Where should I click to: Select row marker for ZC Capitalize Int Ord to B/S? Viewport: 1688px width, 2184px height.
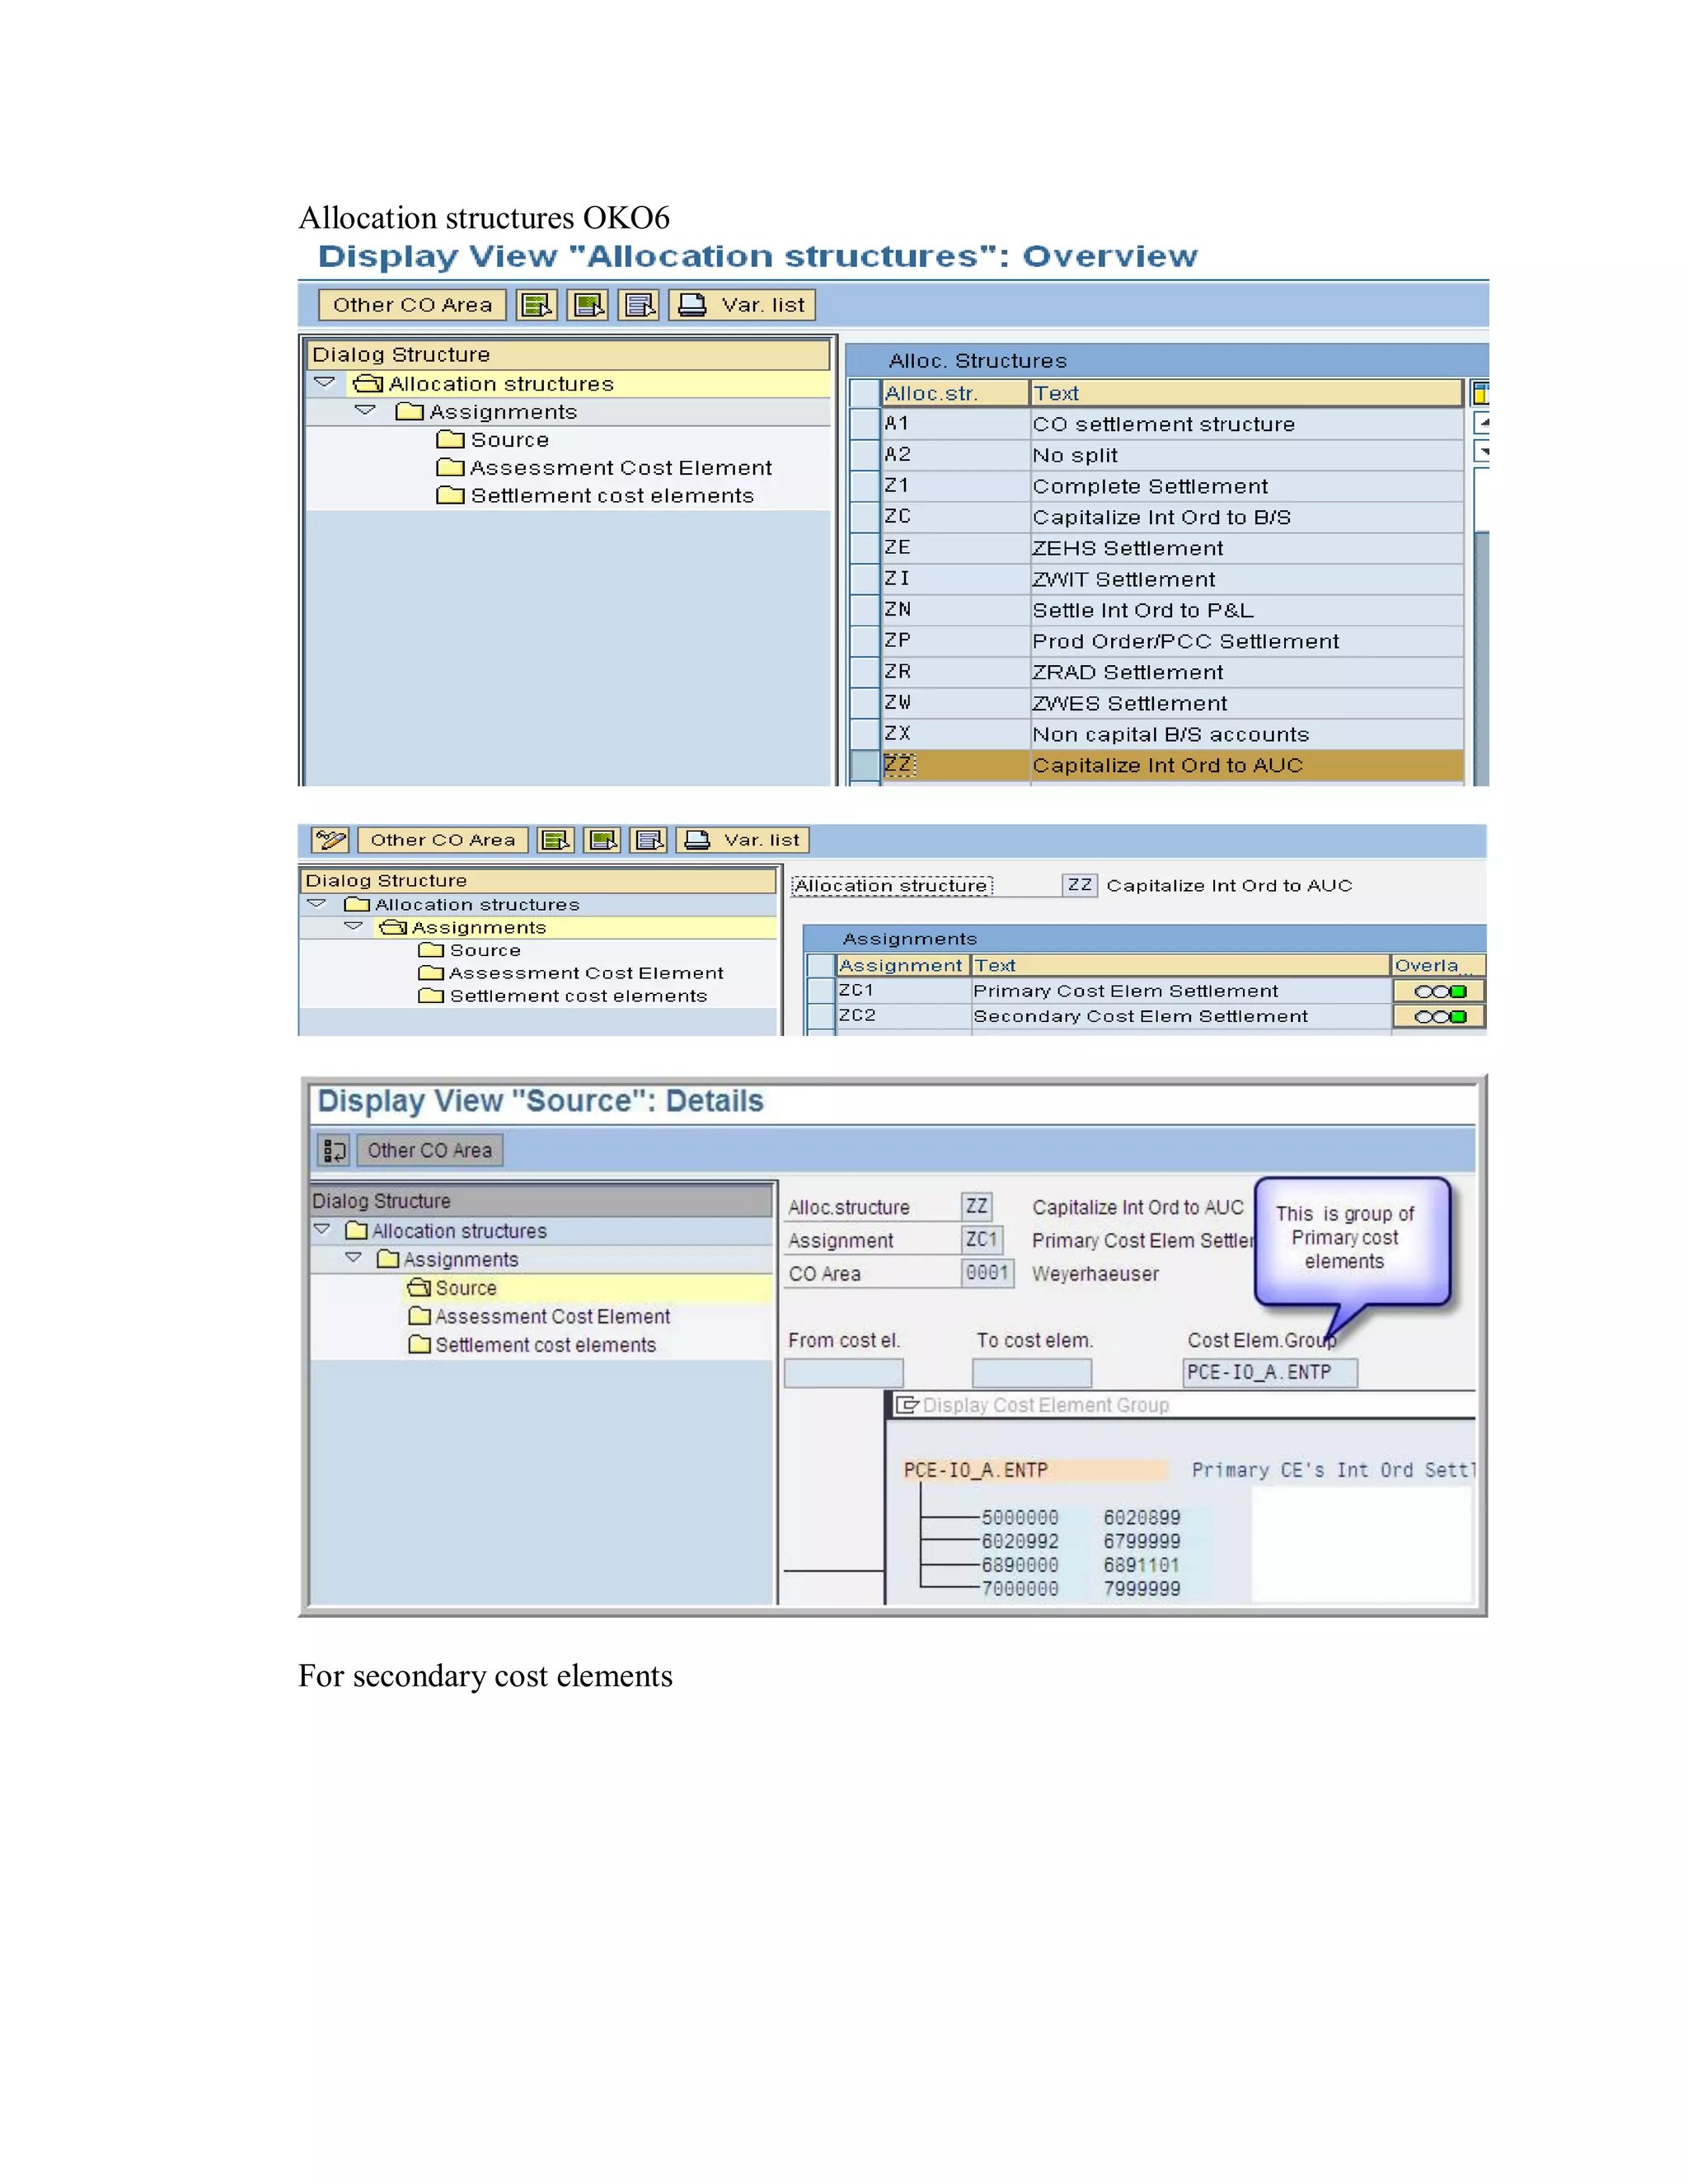tap(864, 517)
